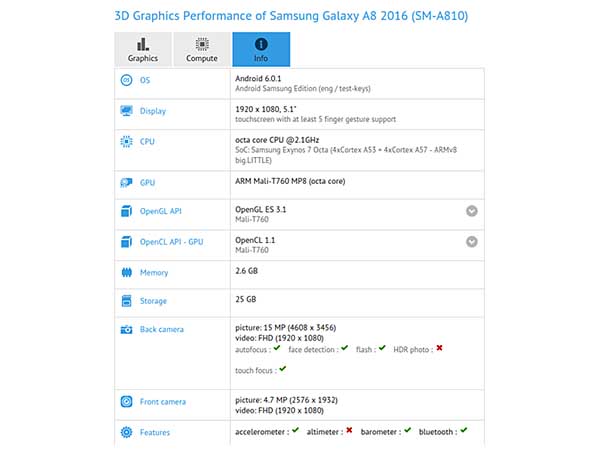Click the Memory row icon

[126, 272]
